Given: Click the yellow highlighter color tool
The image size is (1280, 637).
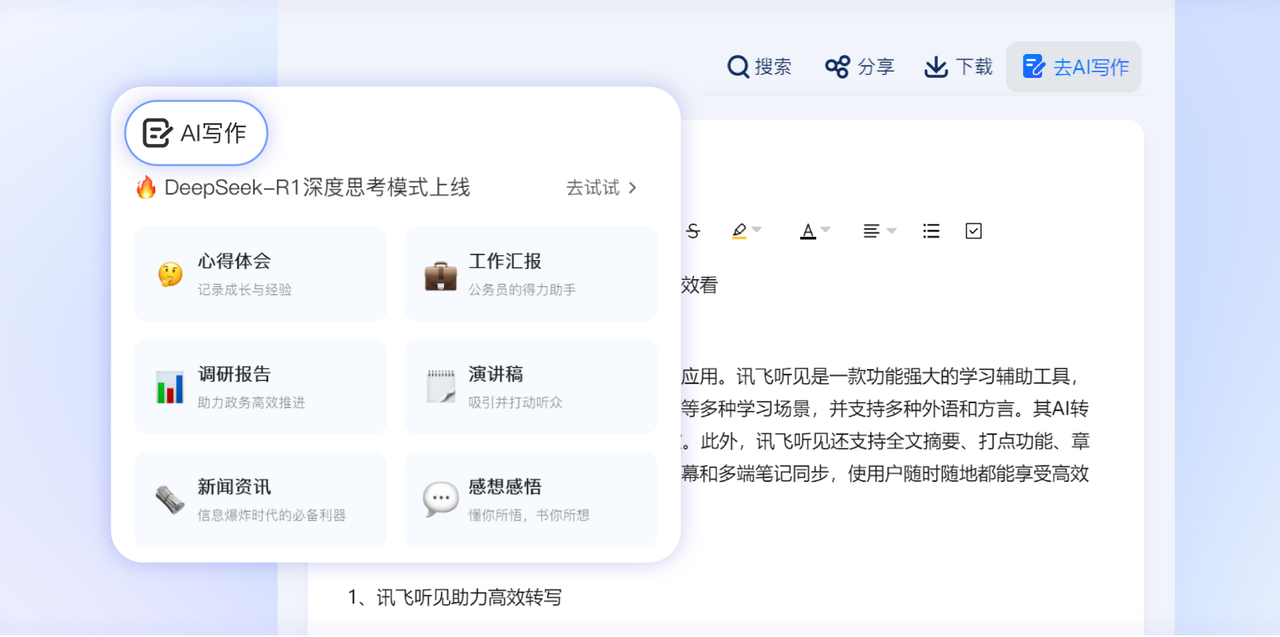Looking at the screenshot, I should 739,231.
